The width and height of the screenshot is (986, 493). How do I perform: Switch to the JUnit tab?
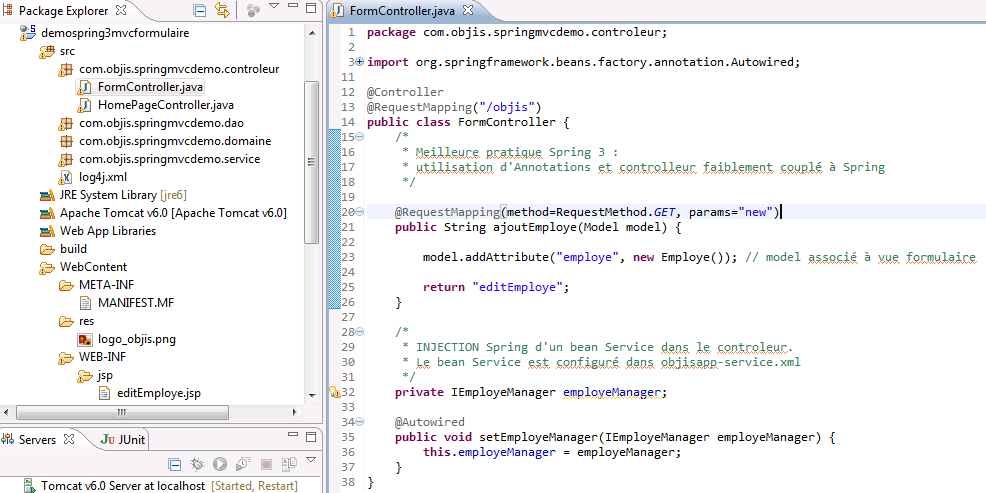coord(123,440)
